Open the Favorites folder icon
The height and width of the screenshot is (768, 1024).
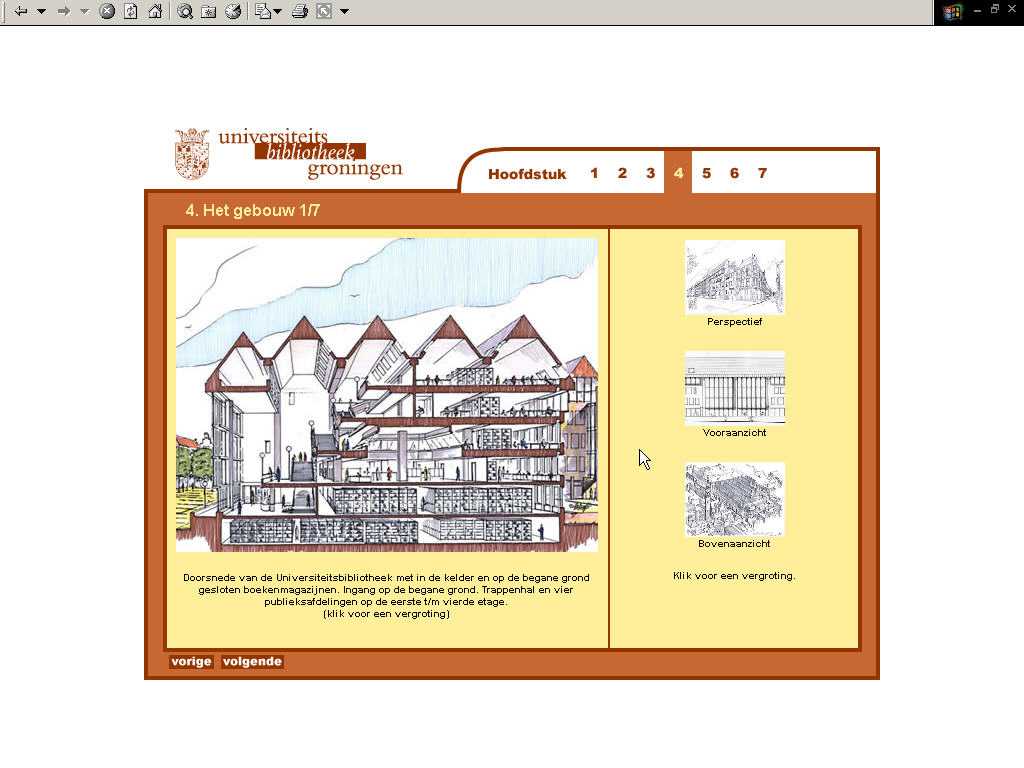209,11
